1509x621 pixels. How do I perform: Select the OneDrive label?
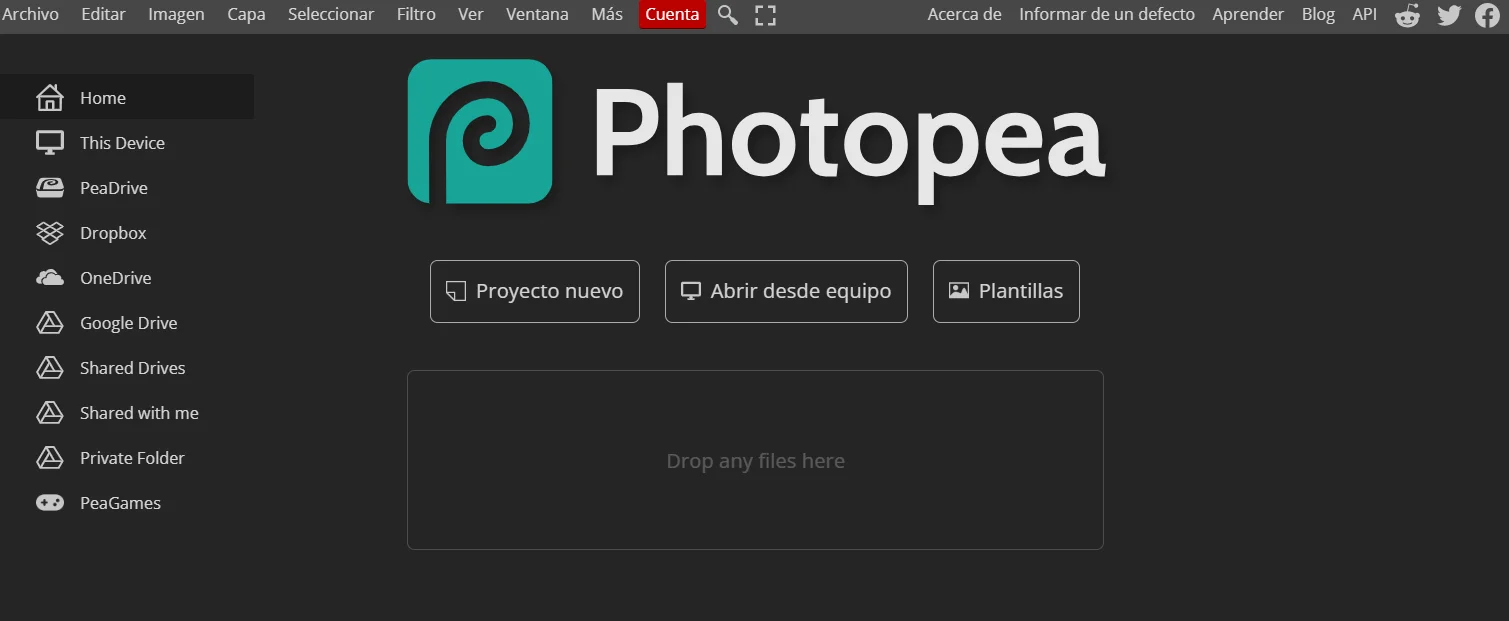pyautogui.click(x=116, y=278)
